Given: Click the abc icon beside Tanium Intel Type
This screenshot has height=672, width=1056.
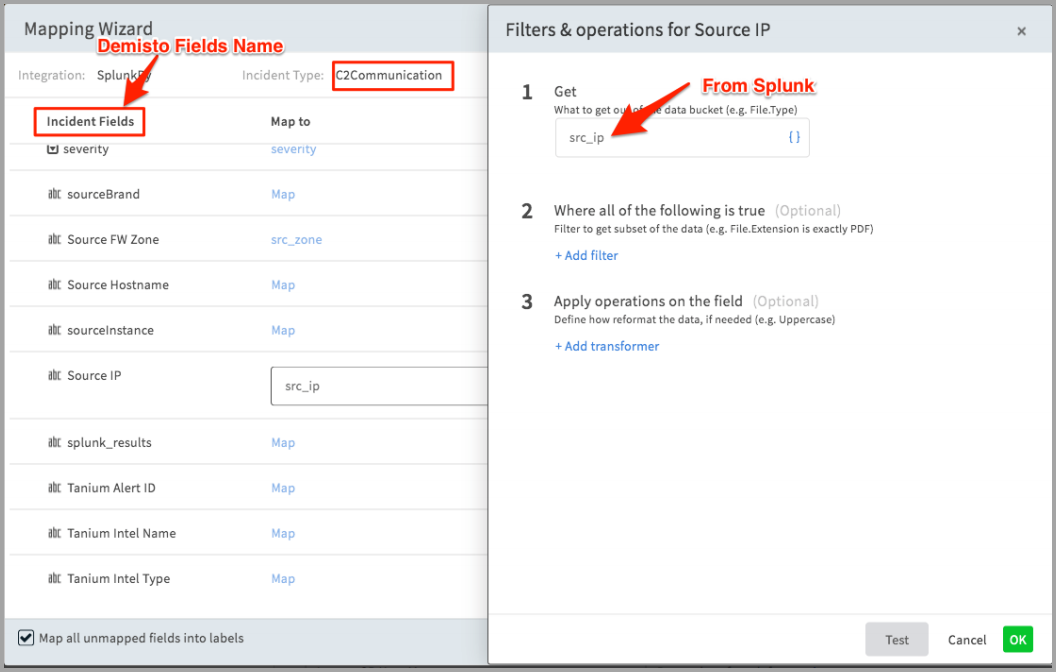Looking at the screenshot, I should 55,578.
